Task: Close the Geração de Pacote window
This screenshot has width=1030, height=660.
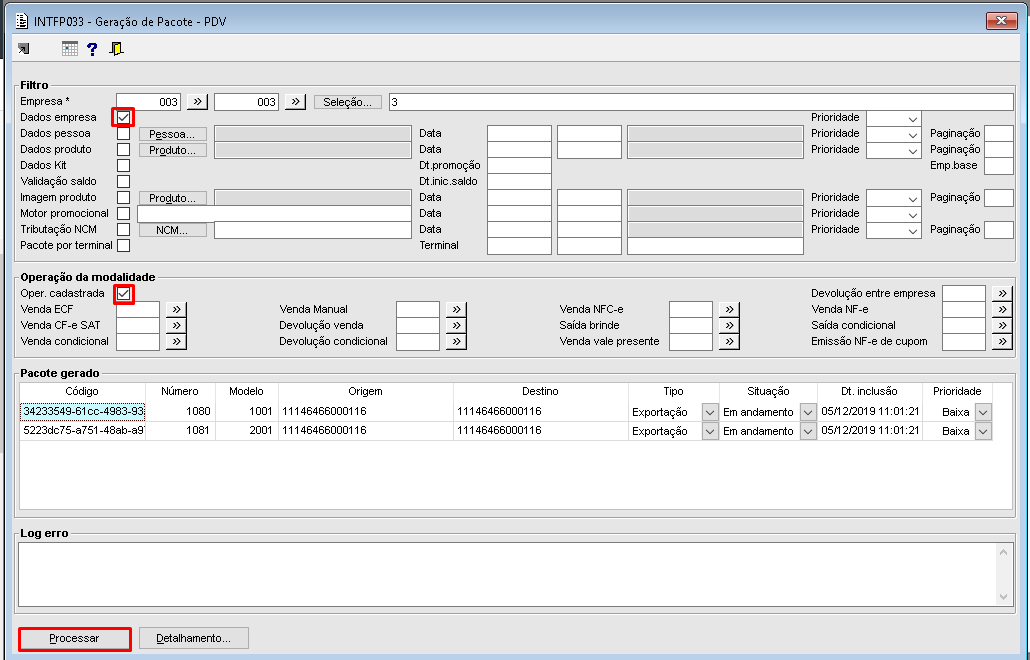Action: click(x=1001, y=21)
